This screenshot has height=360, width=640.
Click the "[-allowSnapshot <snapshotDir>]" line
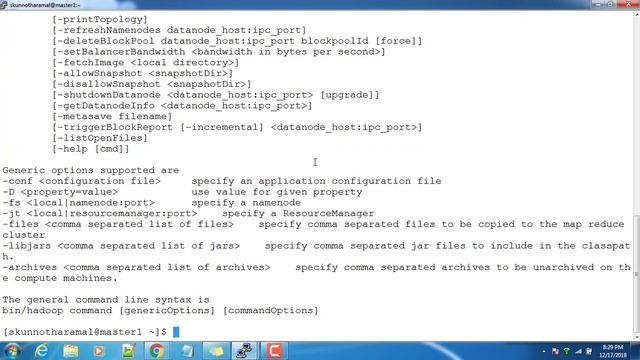point(142,73)
